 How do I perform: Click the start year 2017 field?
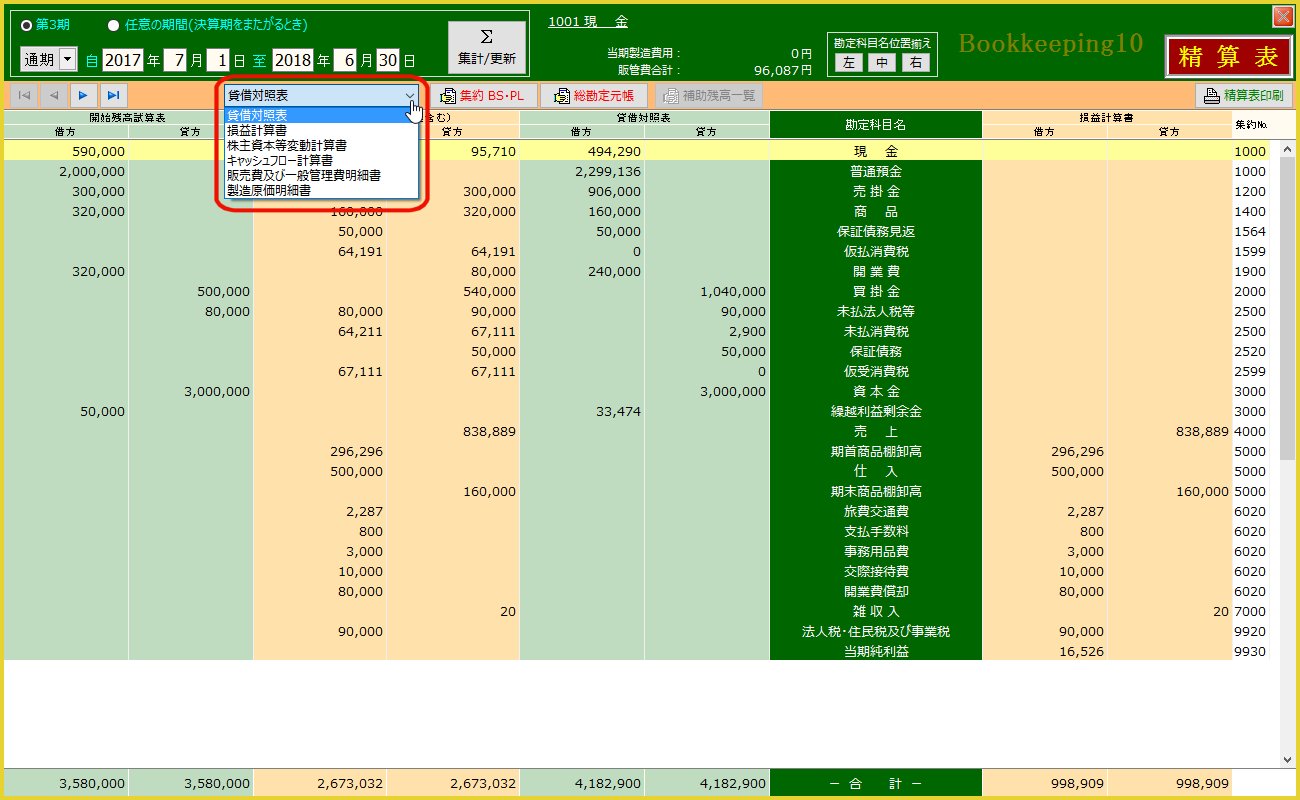point(123,60)
